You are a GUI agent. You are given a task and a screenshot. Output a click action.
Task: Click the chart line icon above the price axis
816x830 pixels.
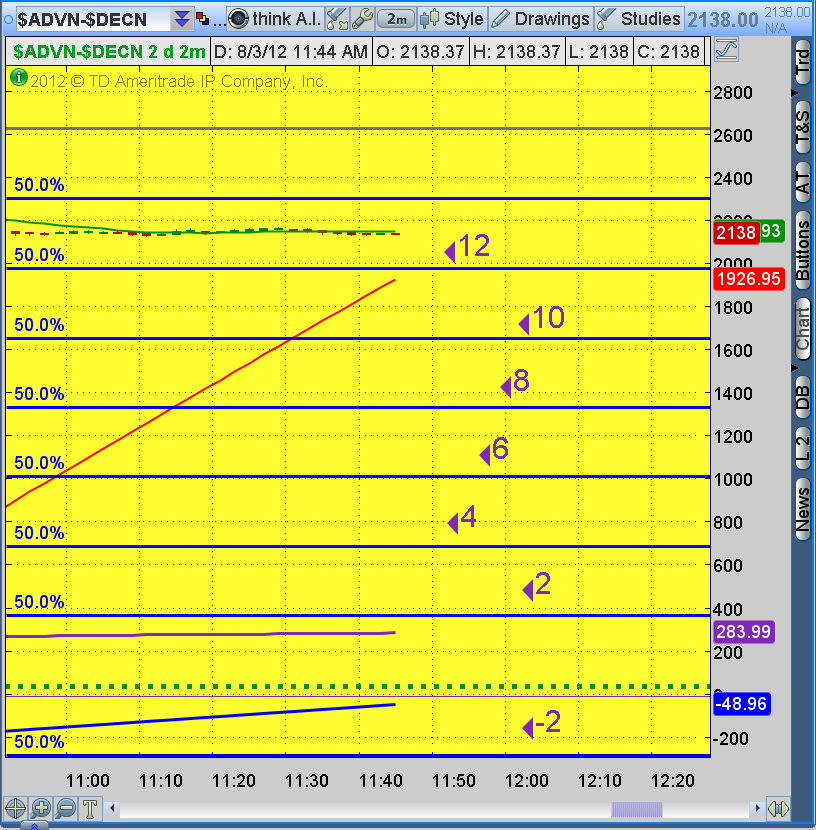tap(726, 50)
